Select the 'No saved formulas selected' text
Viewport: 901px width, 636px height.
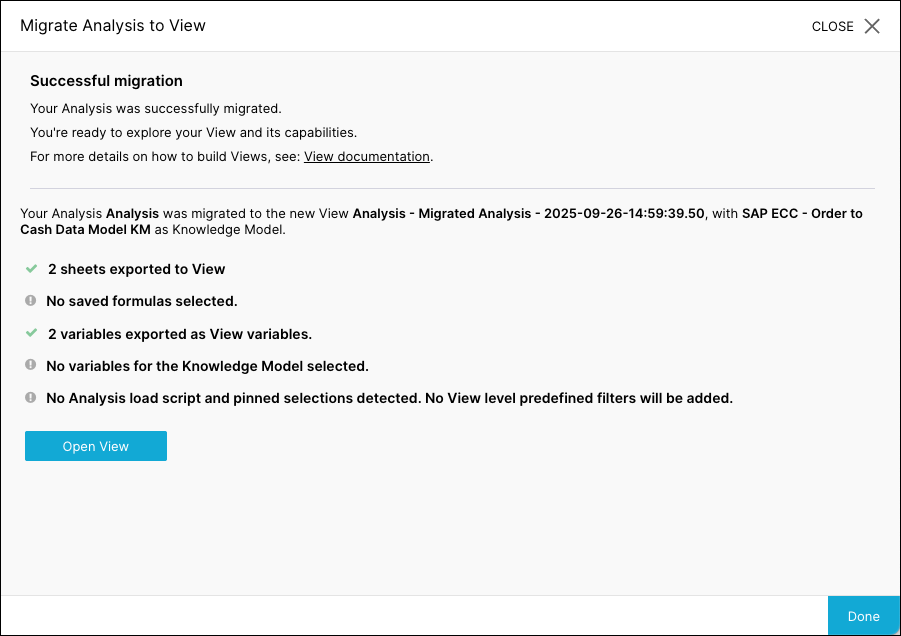click(x=141, y=301)
